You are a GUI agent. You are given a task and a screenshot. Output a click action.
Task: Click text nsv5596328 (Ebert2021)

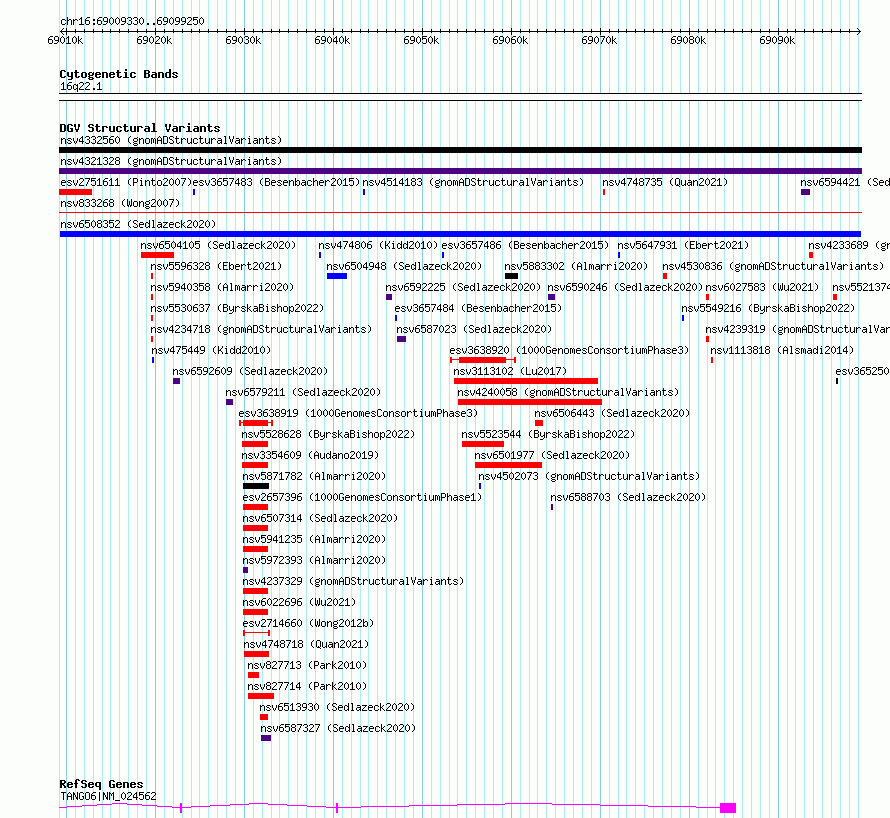click(x=216, y=266)
